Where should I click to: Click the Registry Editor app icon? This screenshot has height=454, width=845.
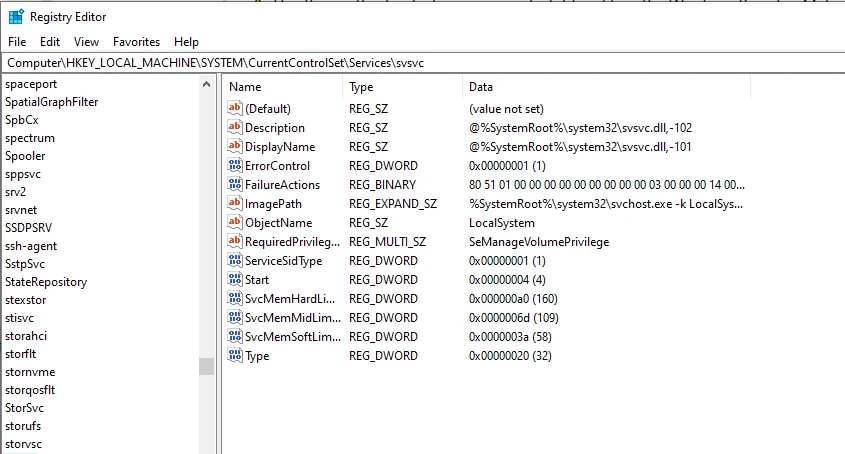pos(16,17)
